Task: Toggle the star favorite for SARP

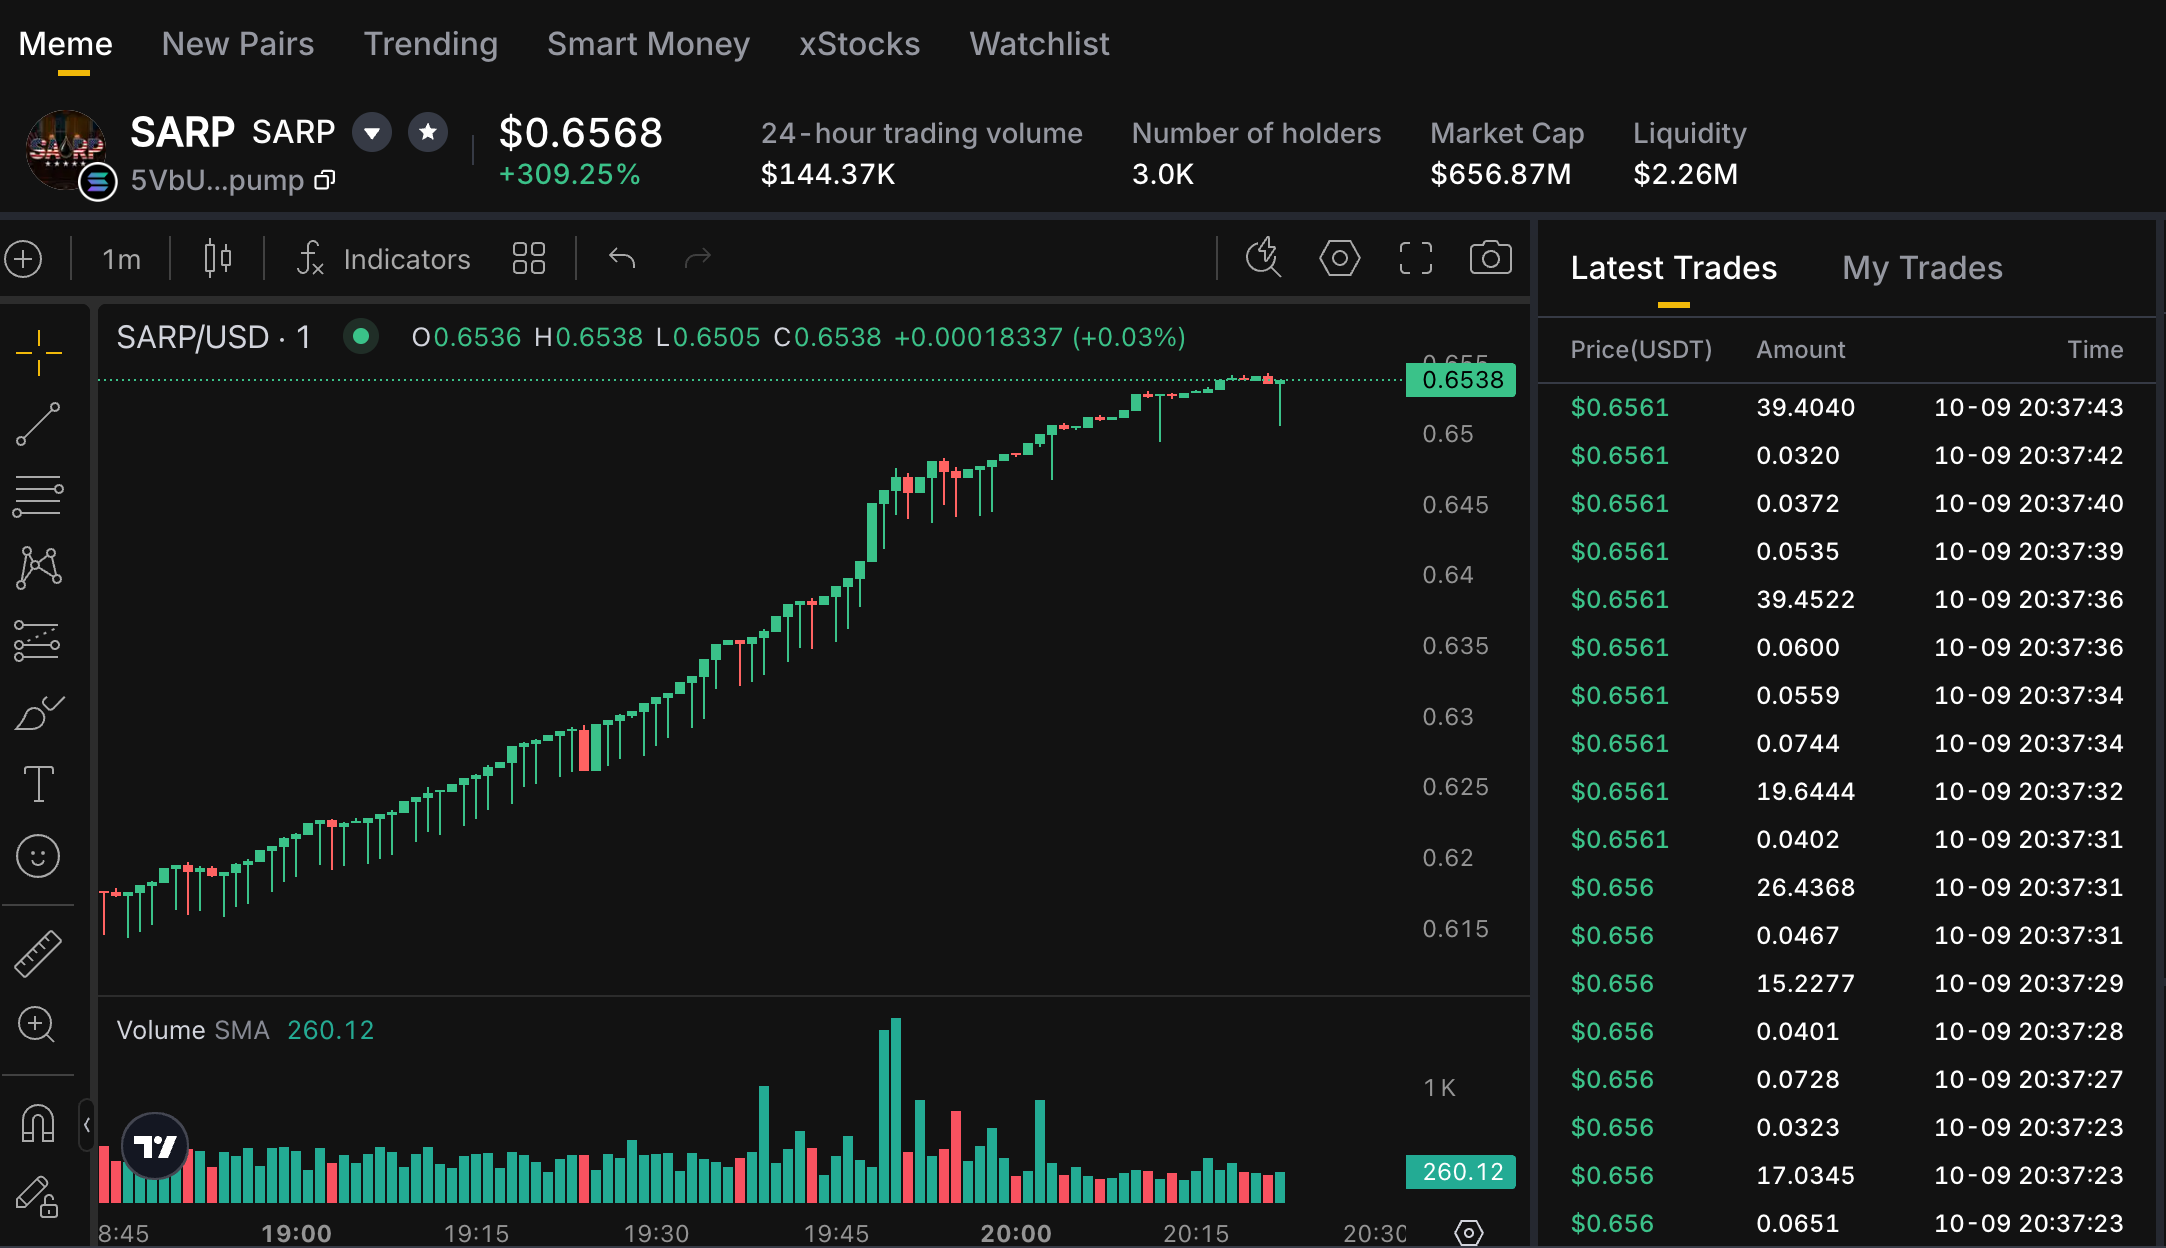Action: 428,132
